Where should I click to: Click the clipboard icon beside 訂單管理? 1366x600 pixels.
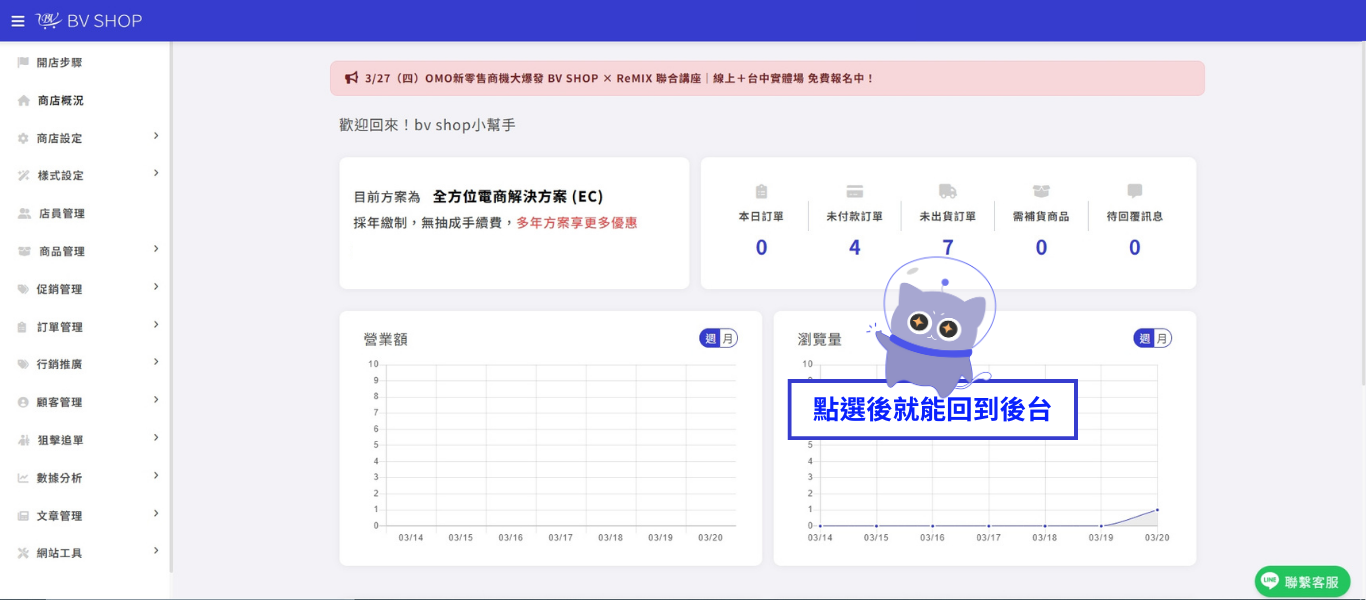(23, 327)
